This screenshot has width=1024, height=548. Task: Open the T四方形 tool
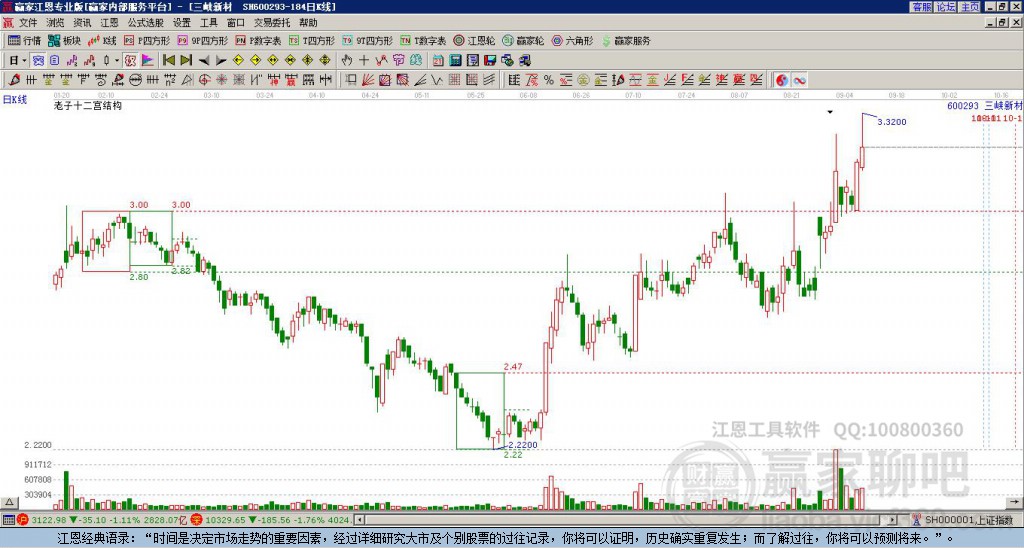click(x=312, y=40)
